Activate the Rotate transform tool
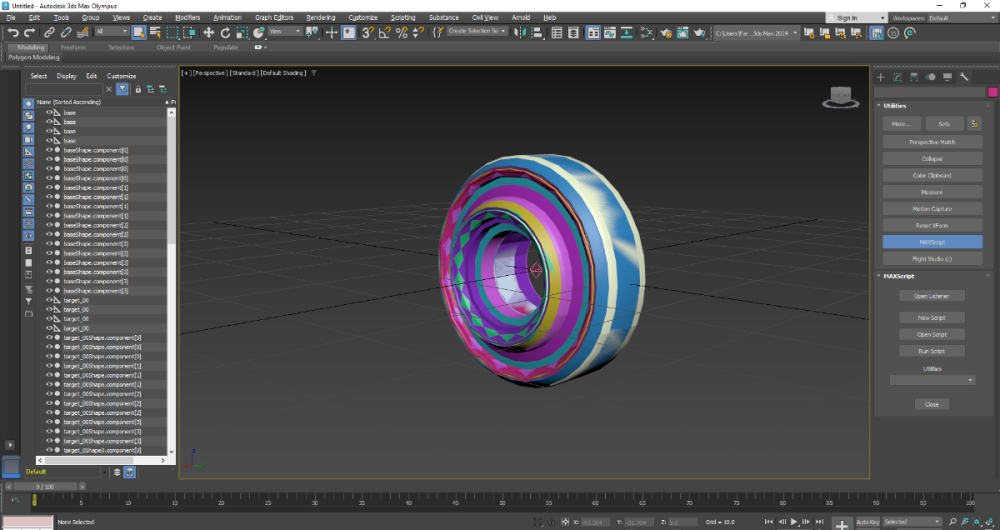This screenshot has width=1000, height=530. [x=225, y=33]
